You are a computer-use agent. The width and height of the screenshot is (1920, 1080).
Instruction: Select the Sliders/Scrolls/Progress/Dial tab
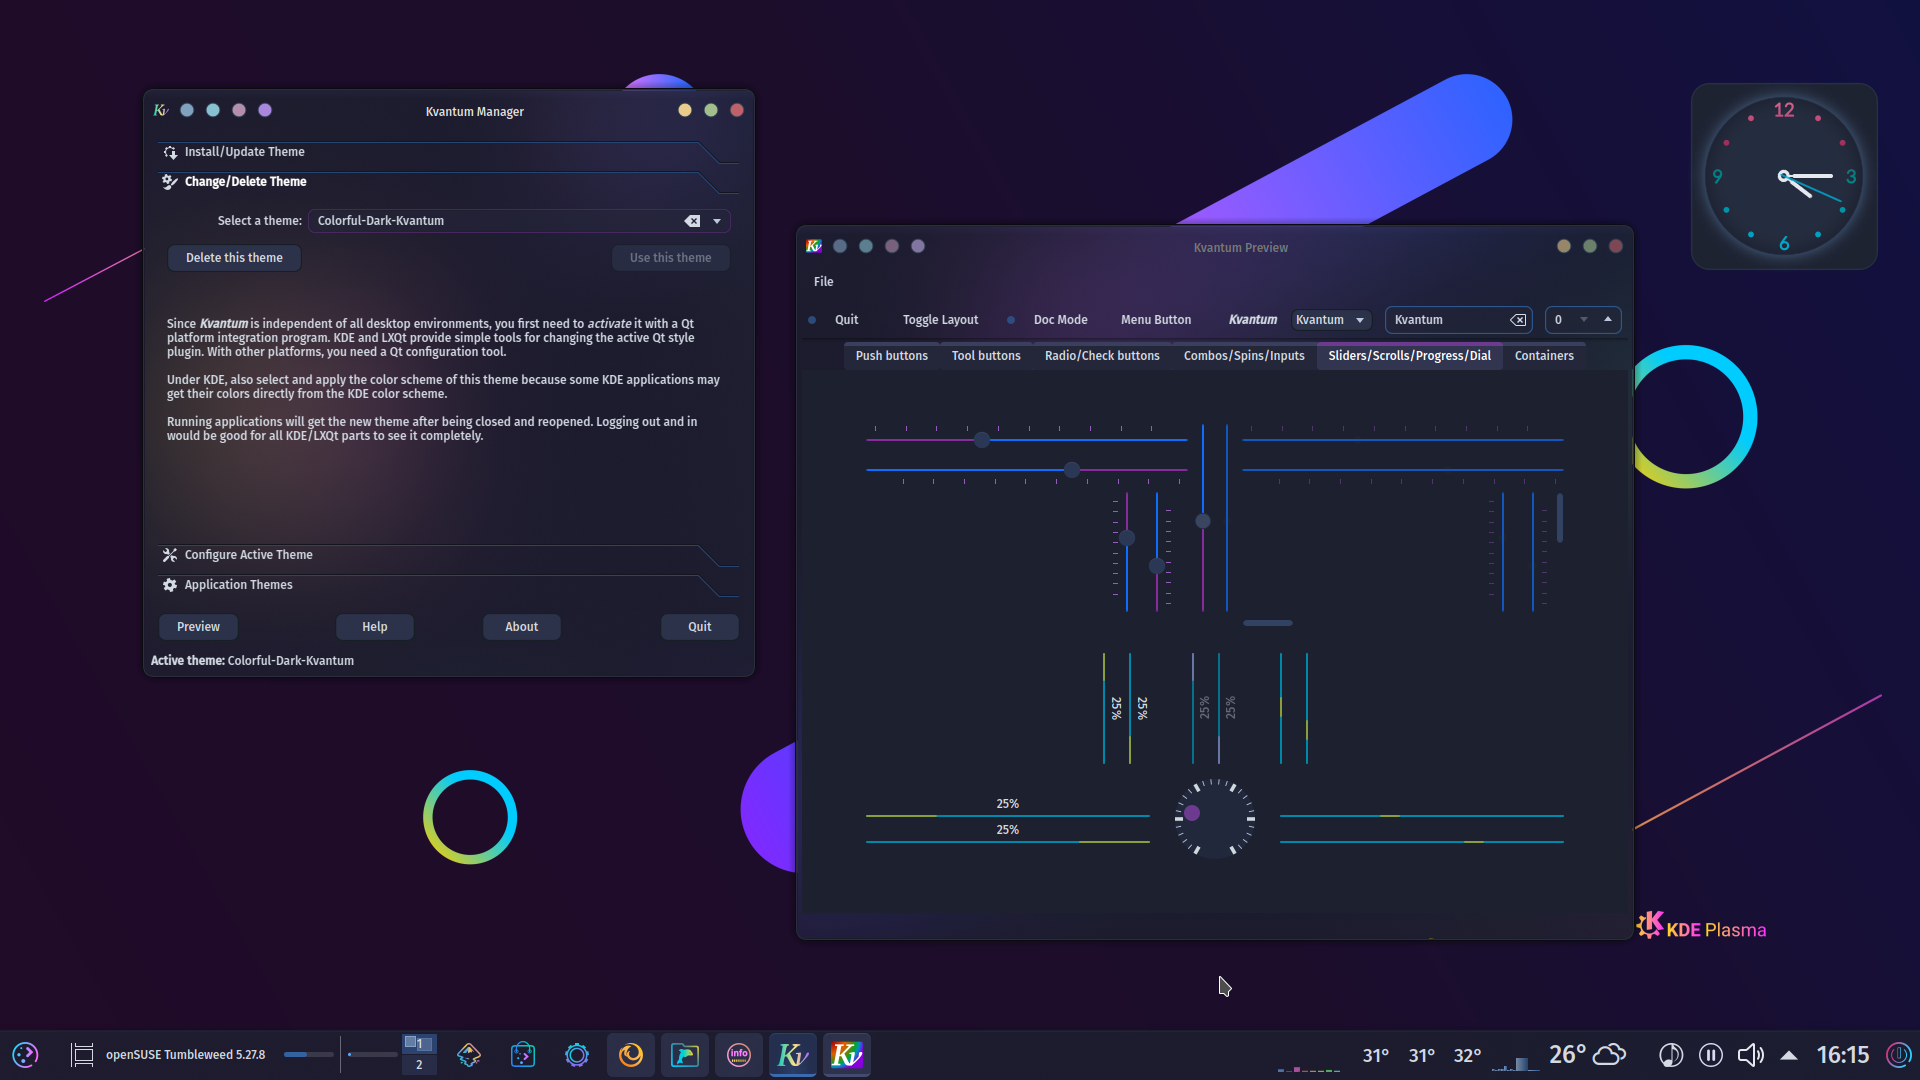coord(1409,356)
